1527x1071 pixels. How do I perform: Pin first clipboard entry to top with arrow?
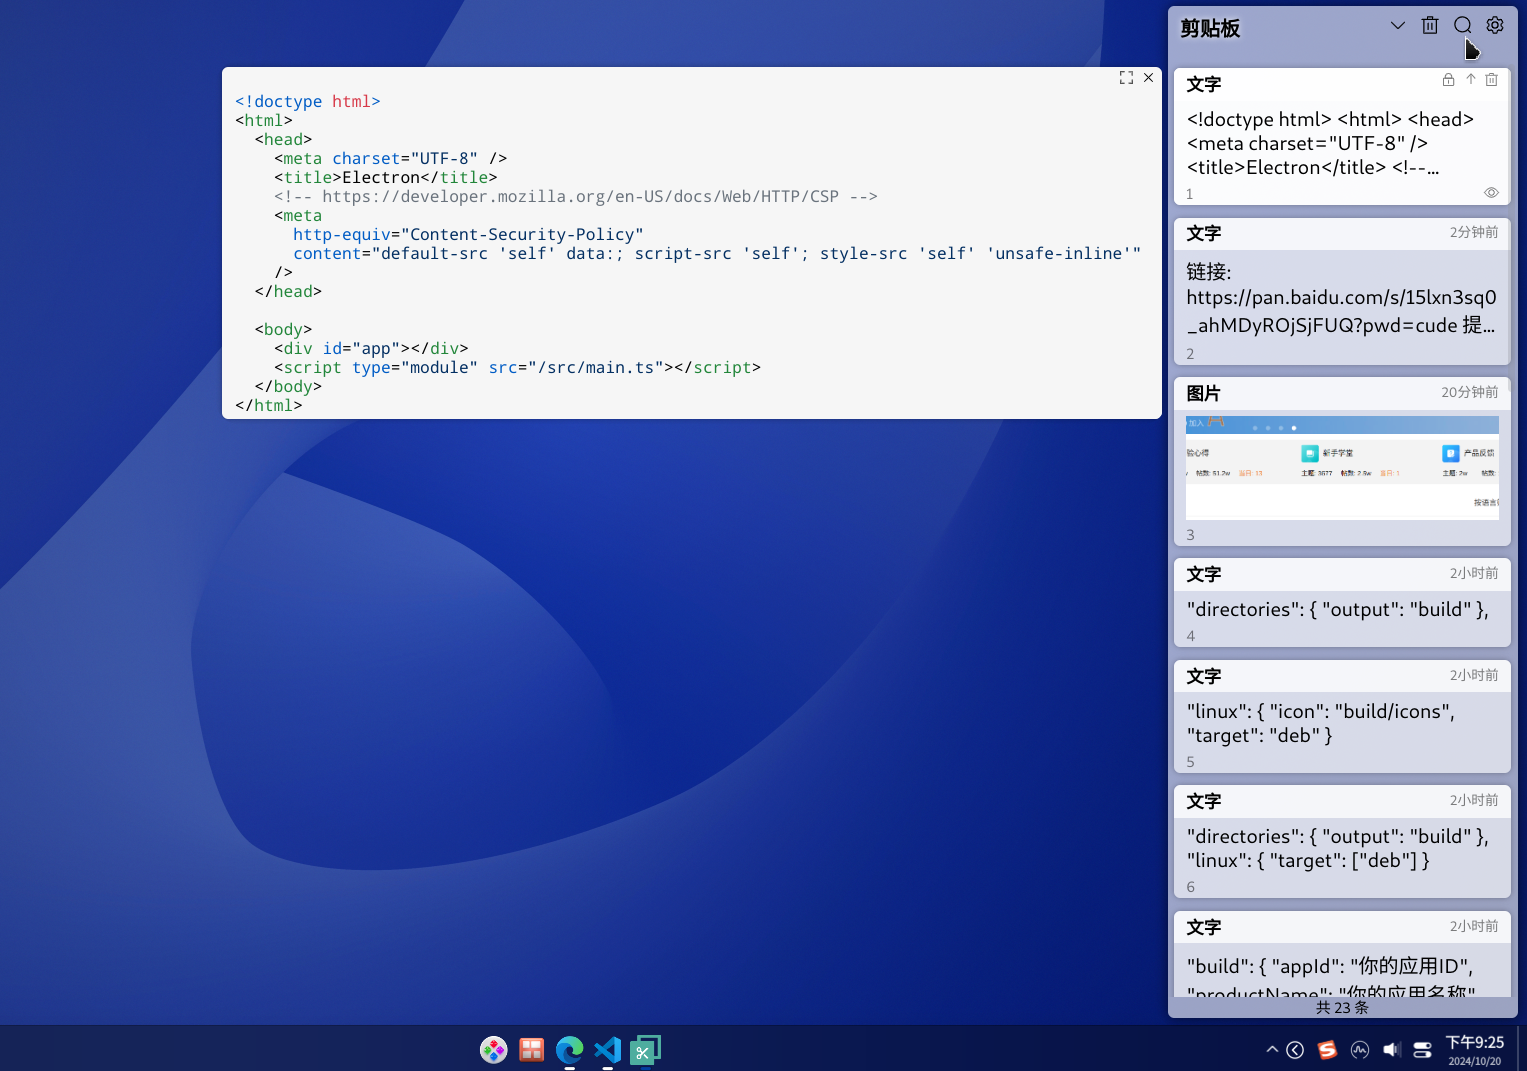(x=1470, y=80)
